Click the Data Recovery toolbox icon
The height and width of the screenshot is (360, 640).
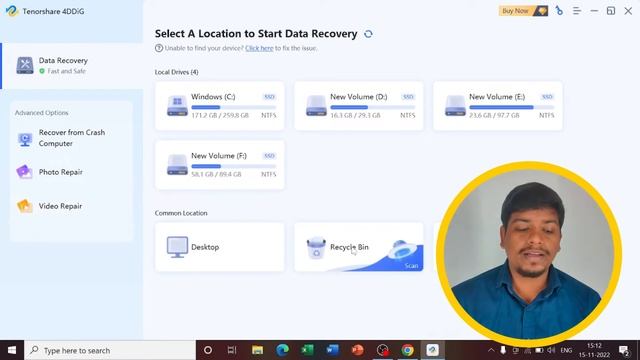coord(25,65)
